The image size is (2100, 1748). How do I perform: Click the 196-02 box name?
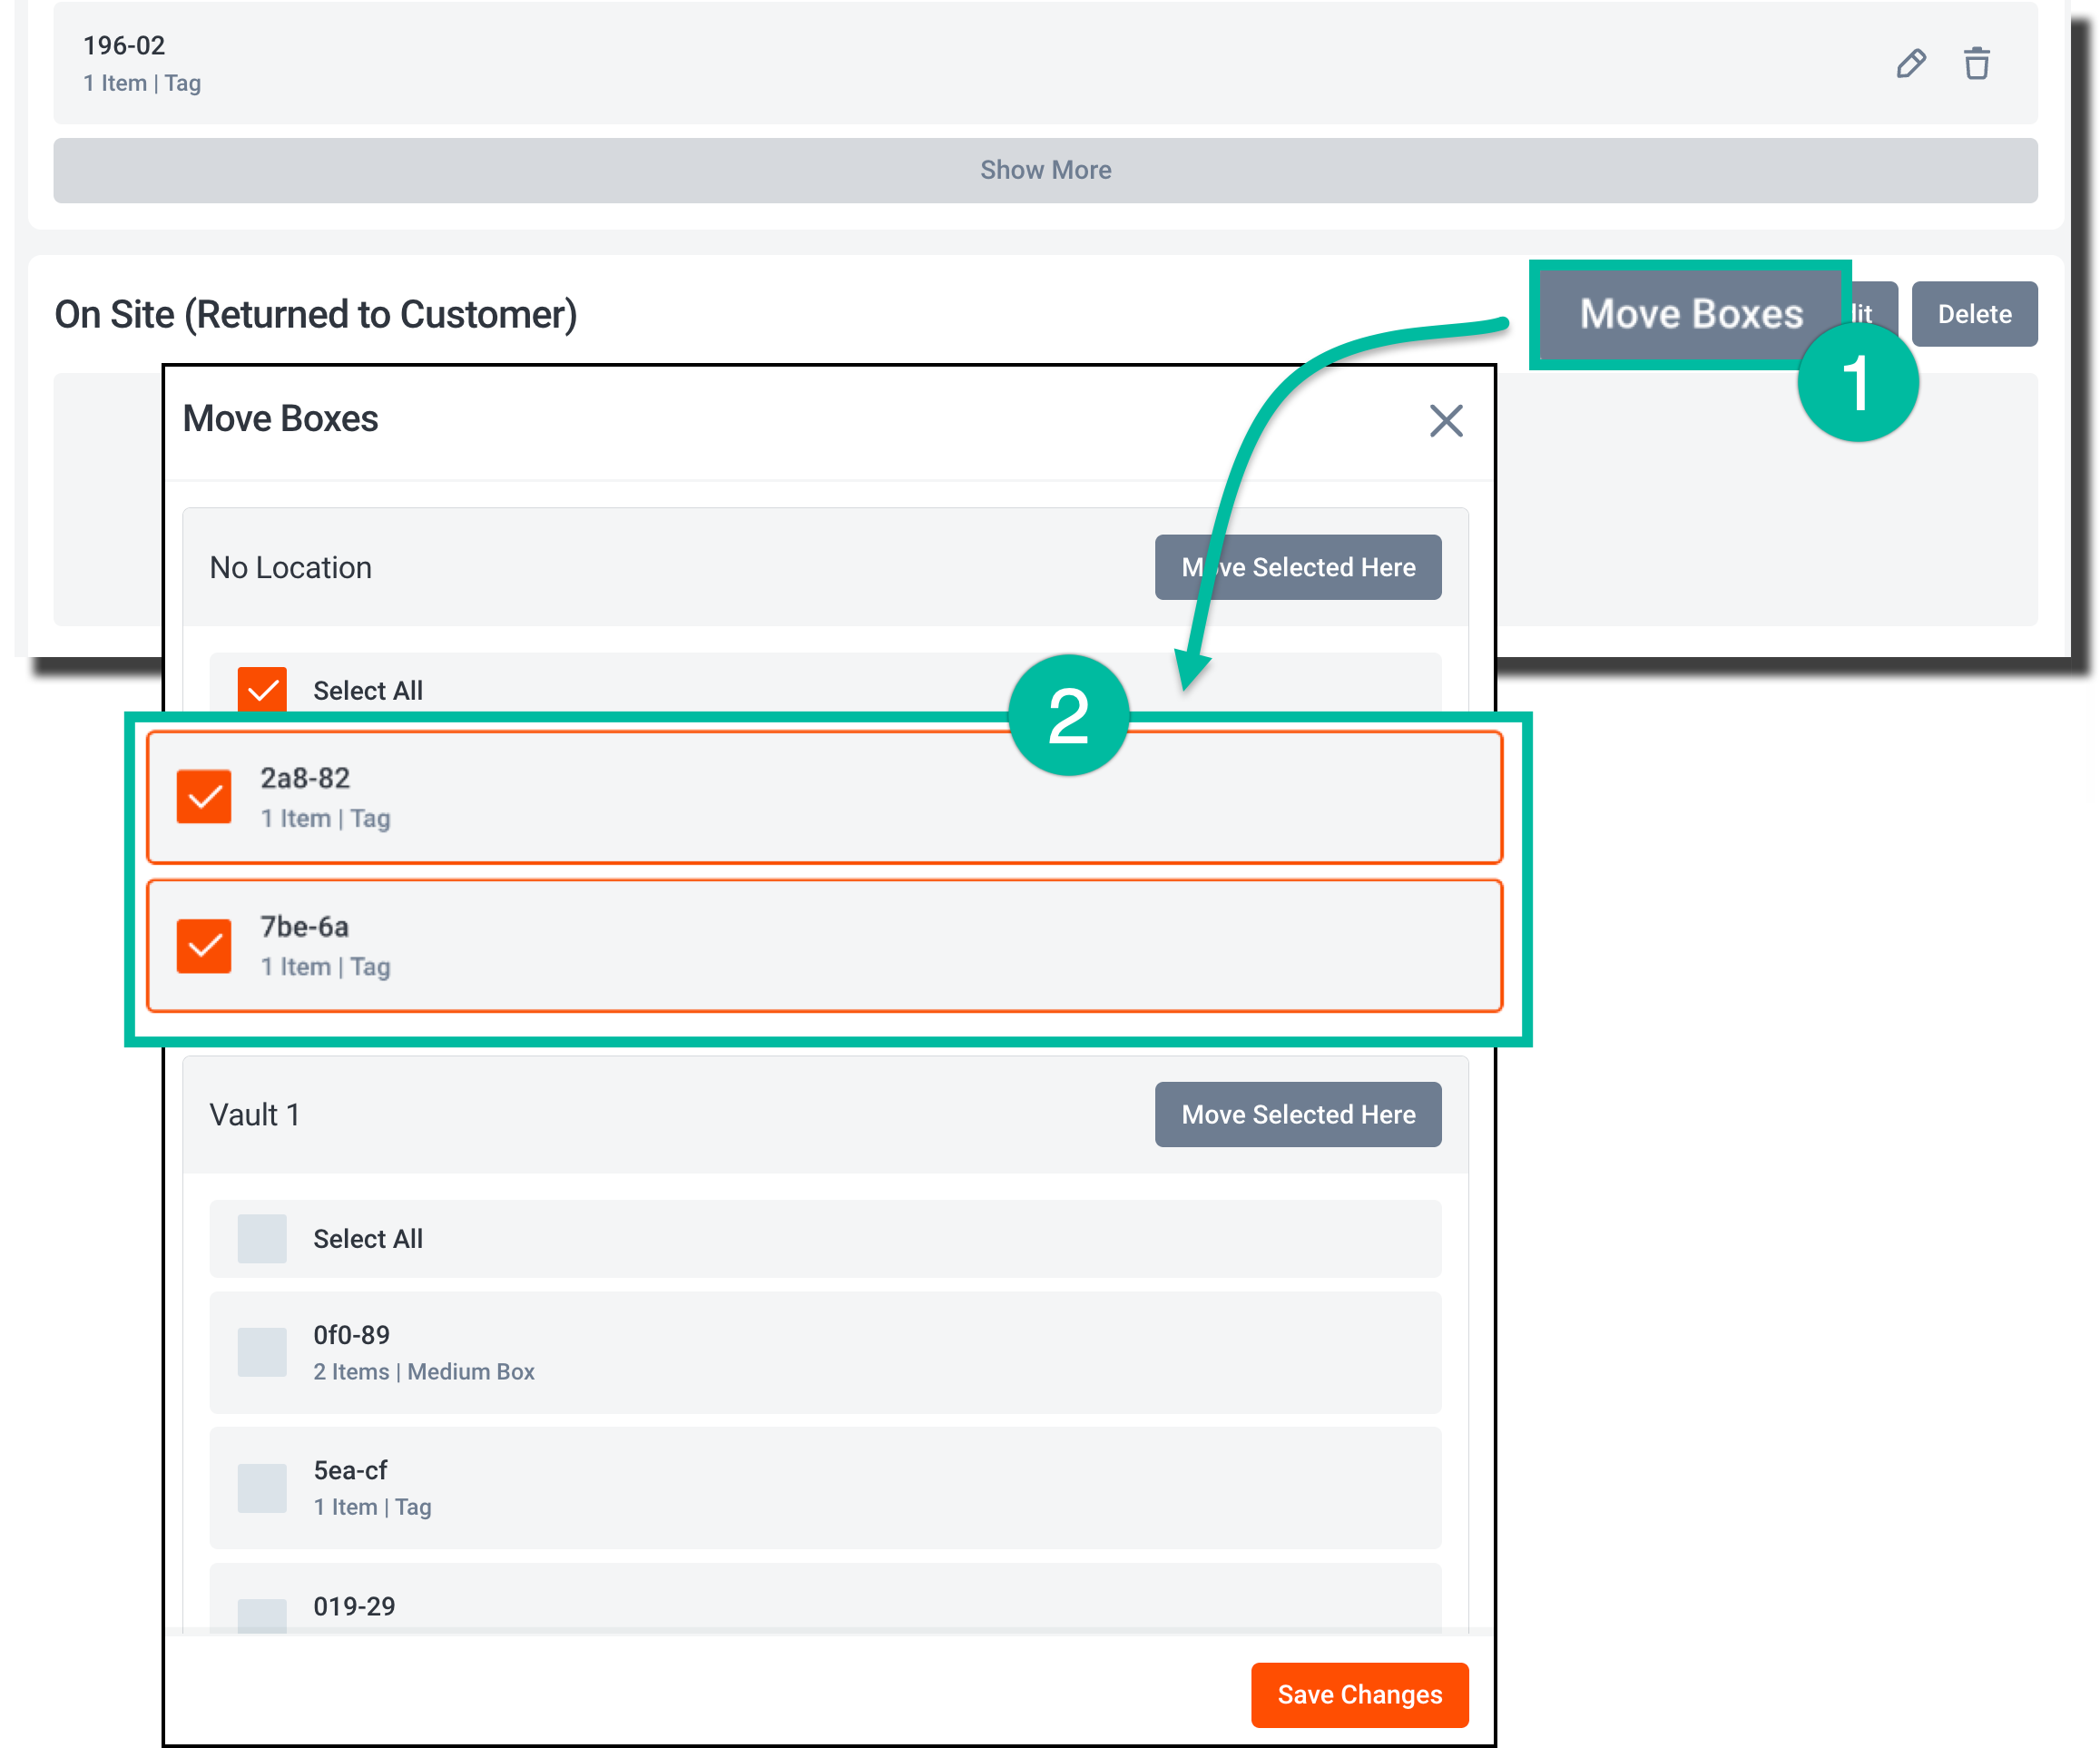124,45
